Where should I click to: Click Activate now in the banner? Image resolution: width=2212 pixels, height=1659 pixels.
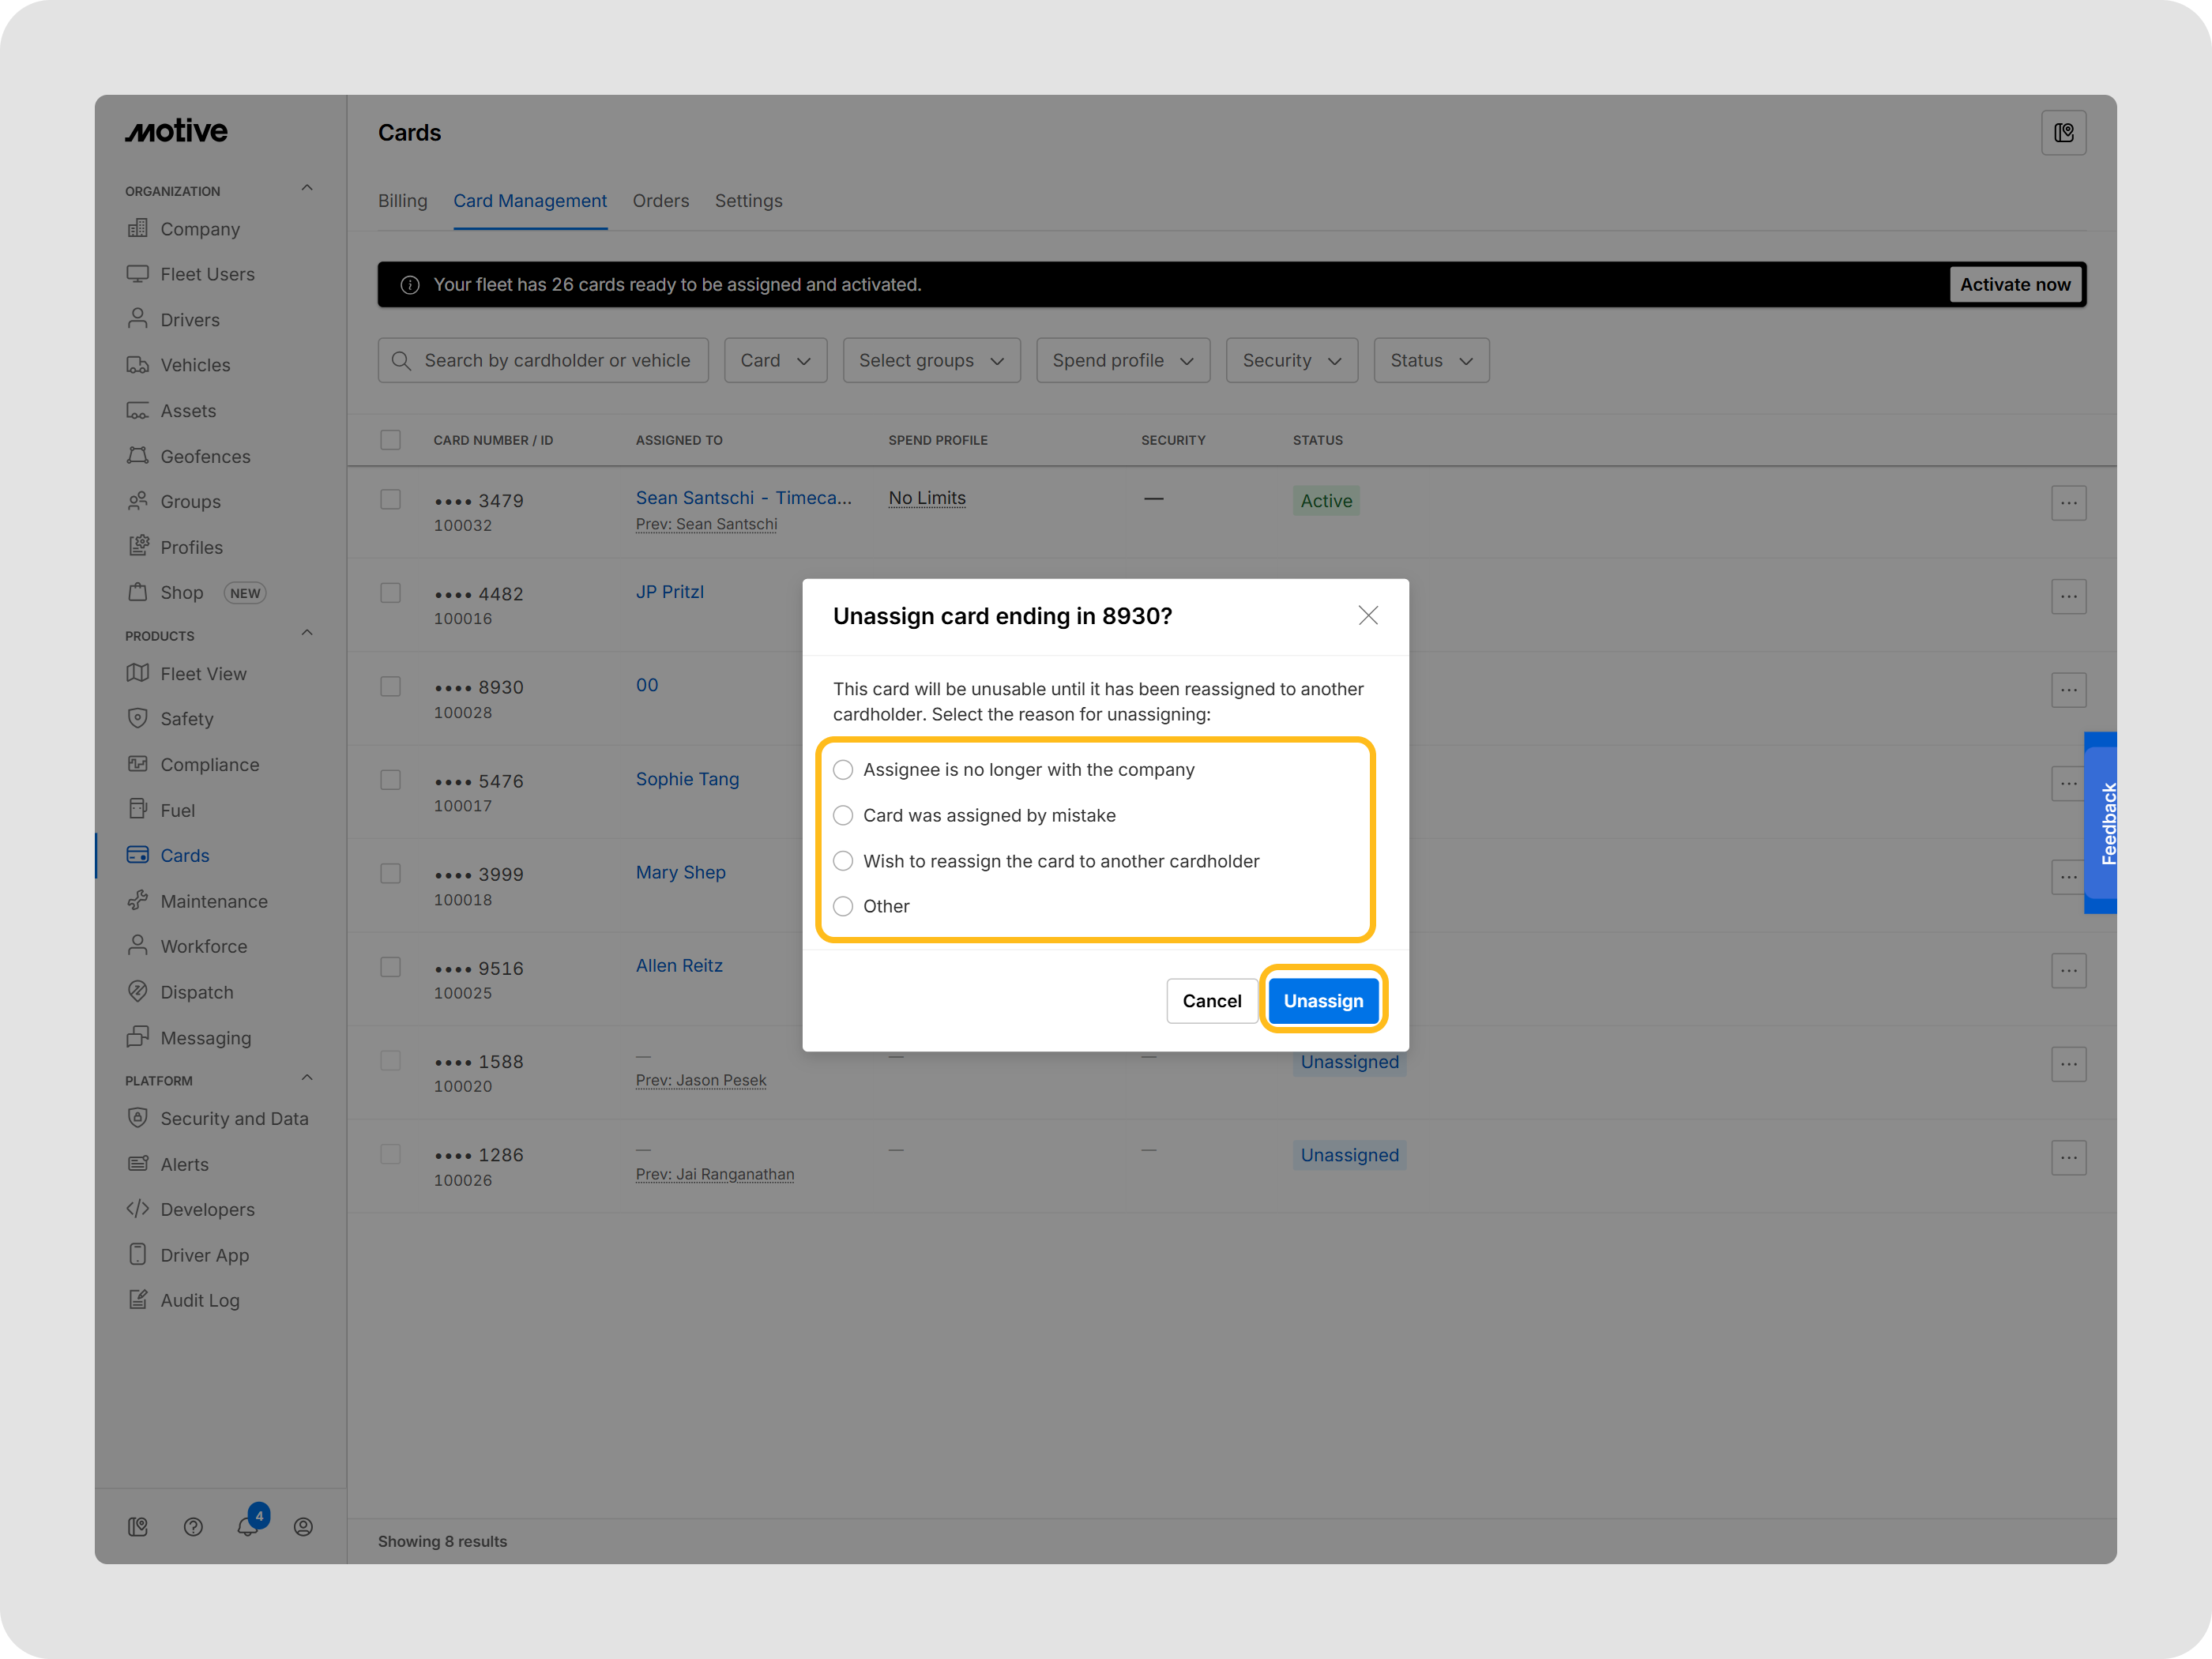[x=2015, y=284]
